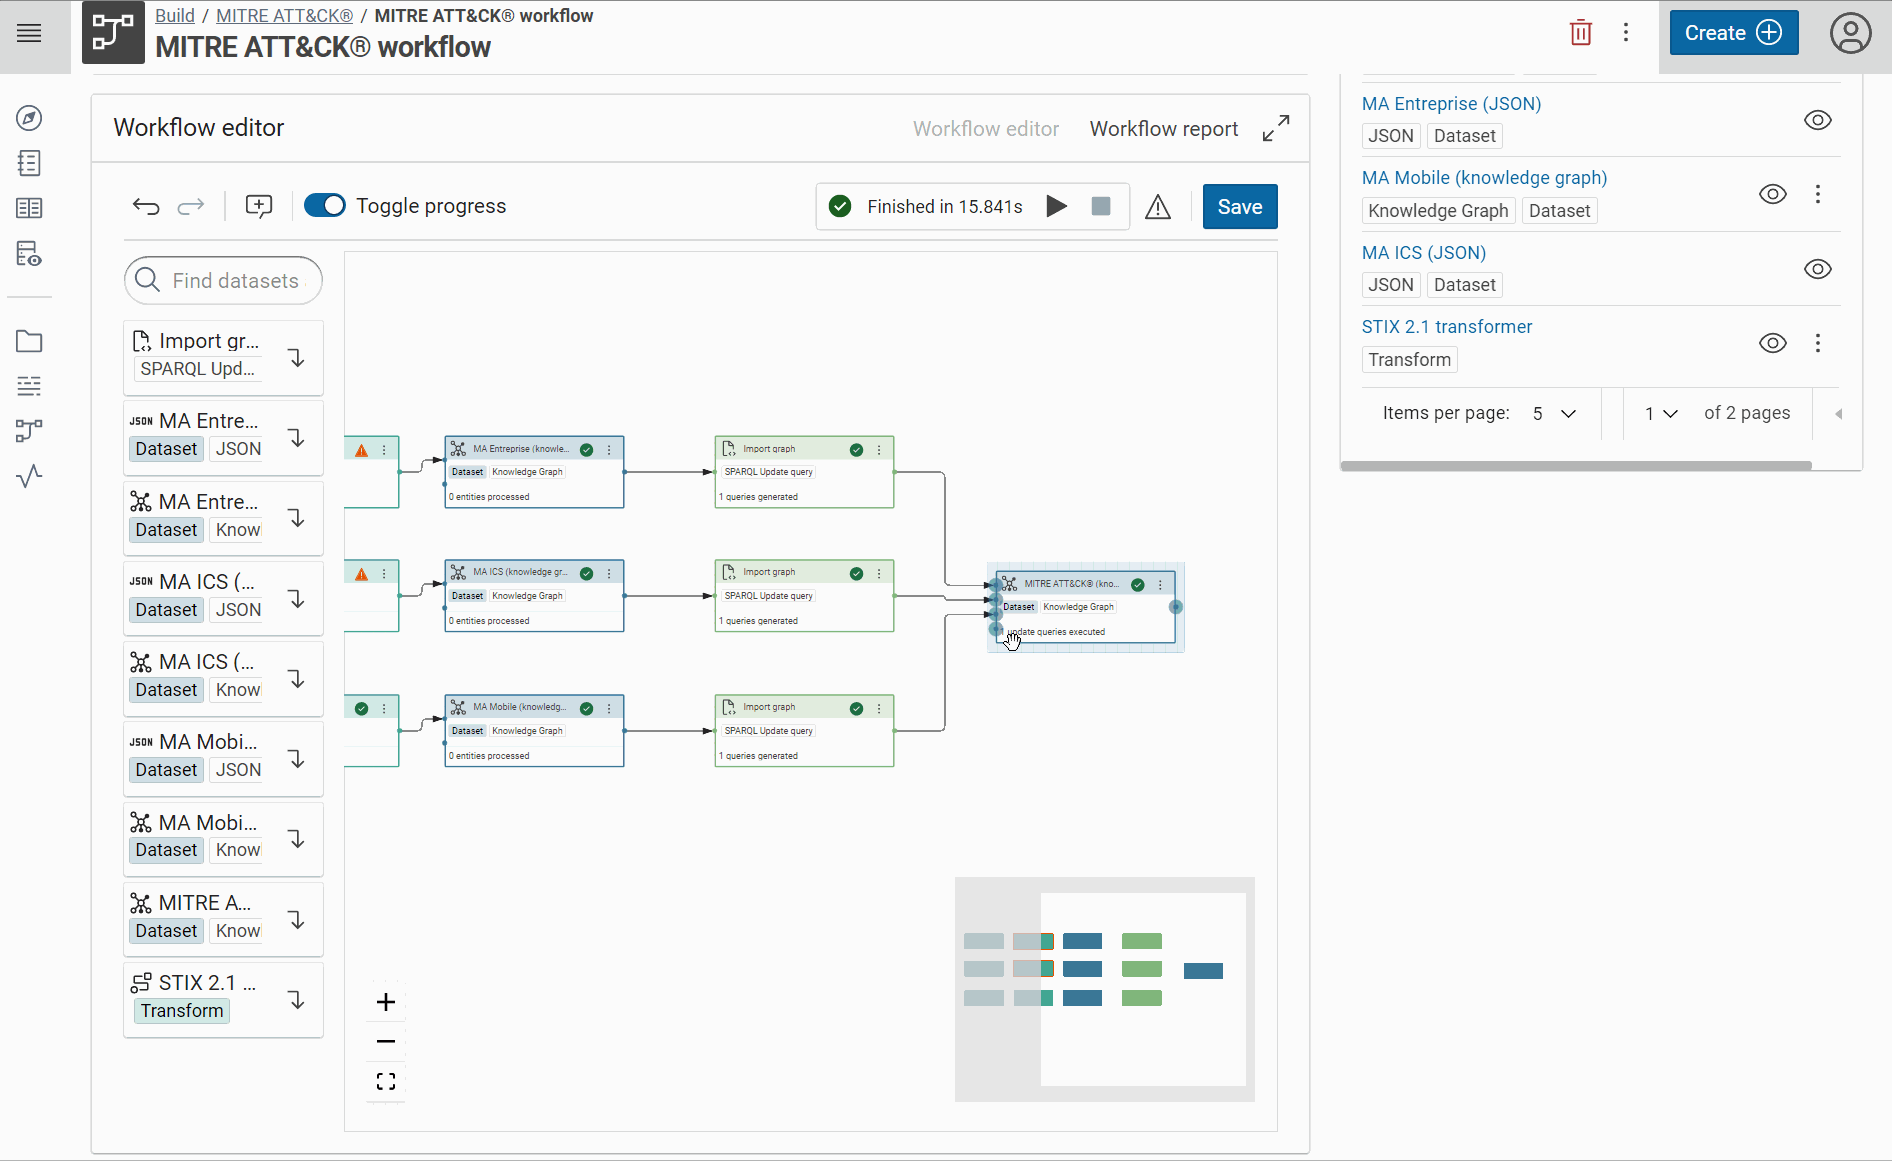Run the workflow with the play button
The image size is (1892, 1161).
1056,207
